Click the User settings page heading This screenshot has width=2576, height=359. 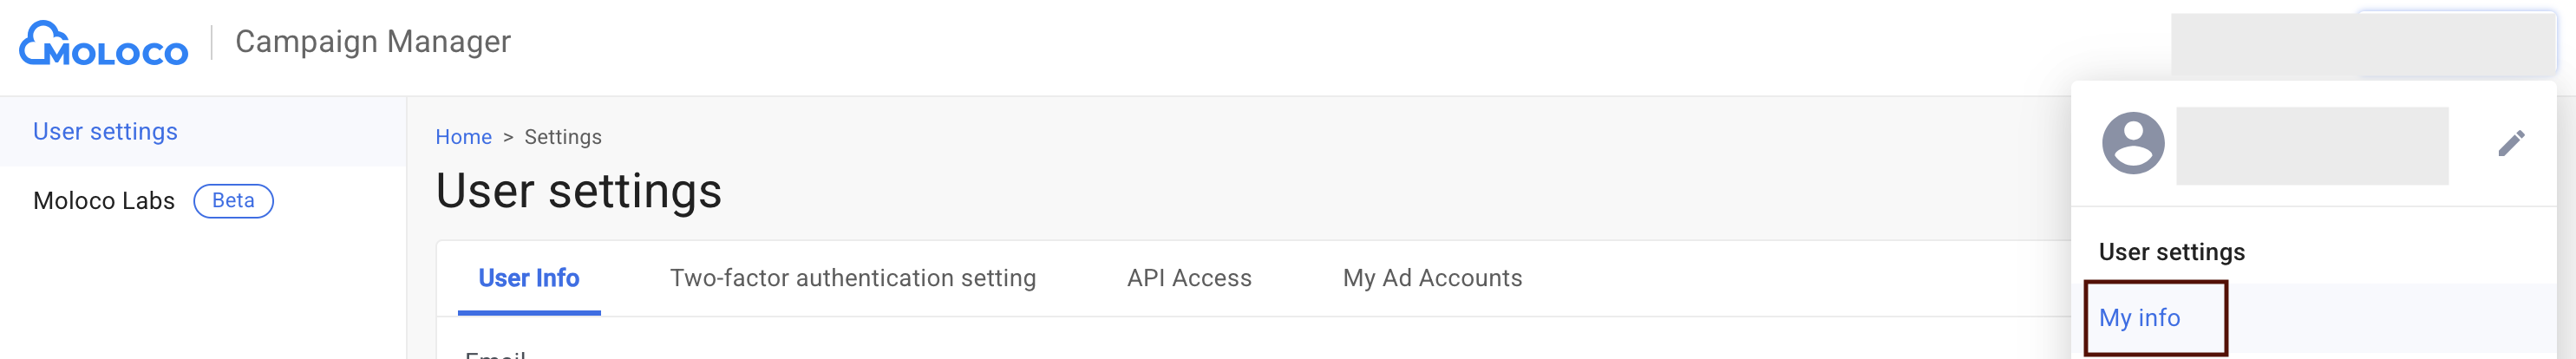(x=578, y=191)
